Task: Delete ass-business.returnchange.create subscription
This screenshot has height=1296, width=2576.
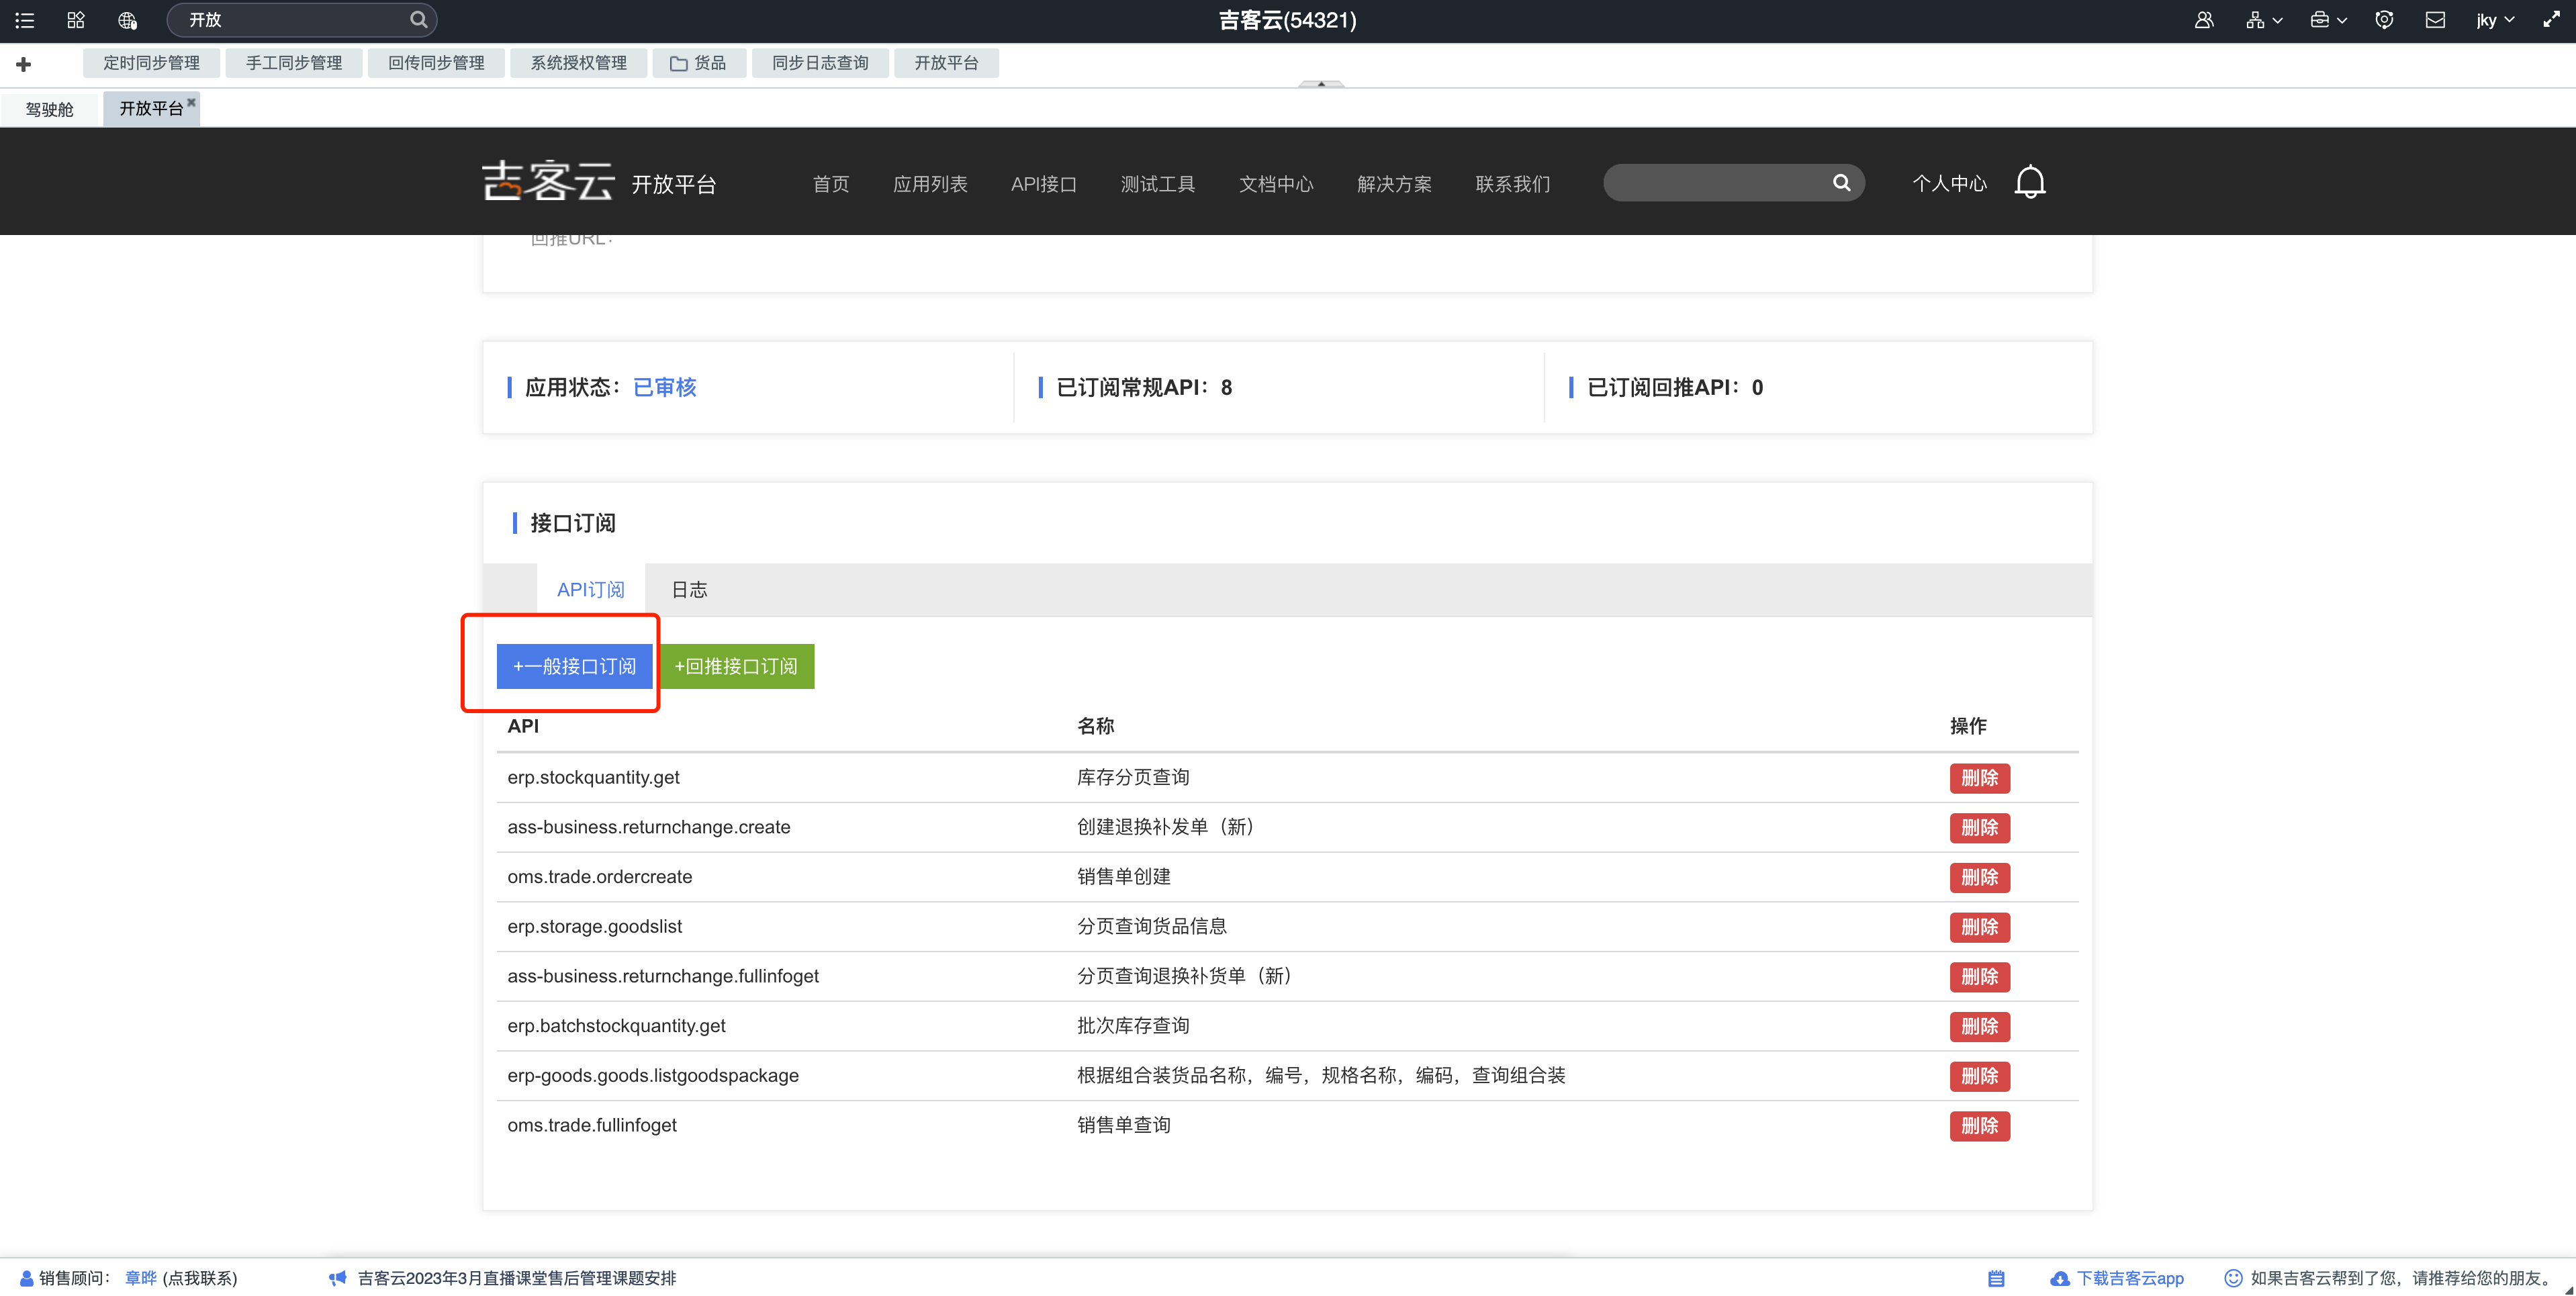Action: click(1980, 828)
